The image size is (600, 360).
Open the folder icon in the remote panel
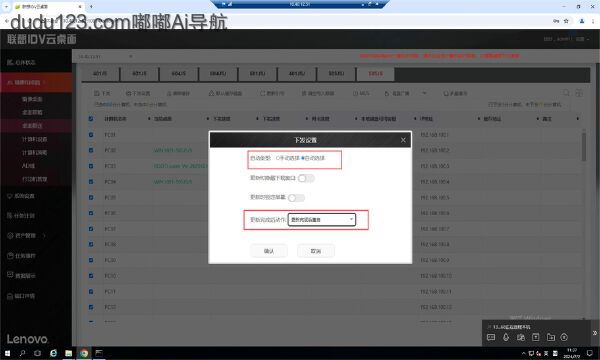click(551, 337)
